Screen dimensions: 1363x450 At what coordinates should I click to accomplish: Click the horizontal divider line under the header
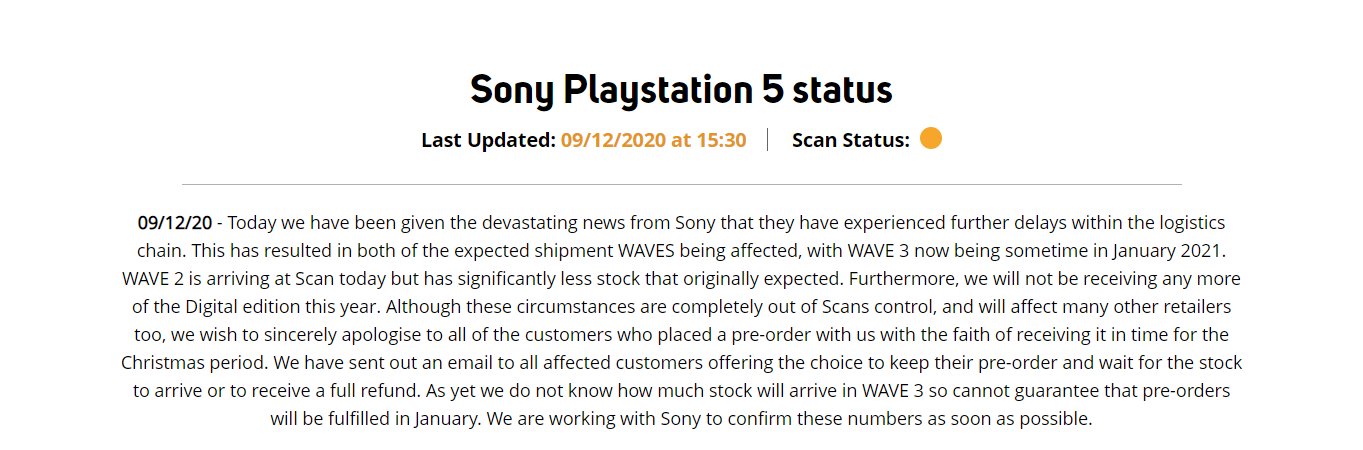pos(681,184)
